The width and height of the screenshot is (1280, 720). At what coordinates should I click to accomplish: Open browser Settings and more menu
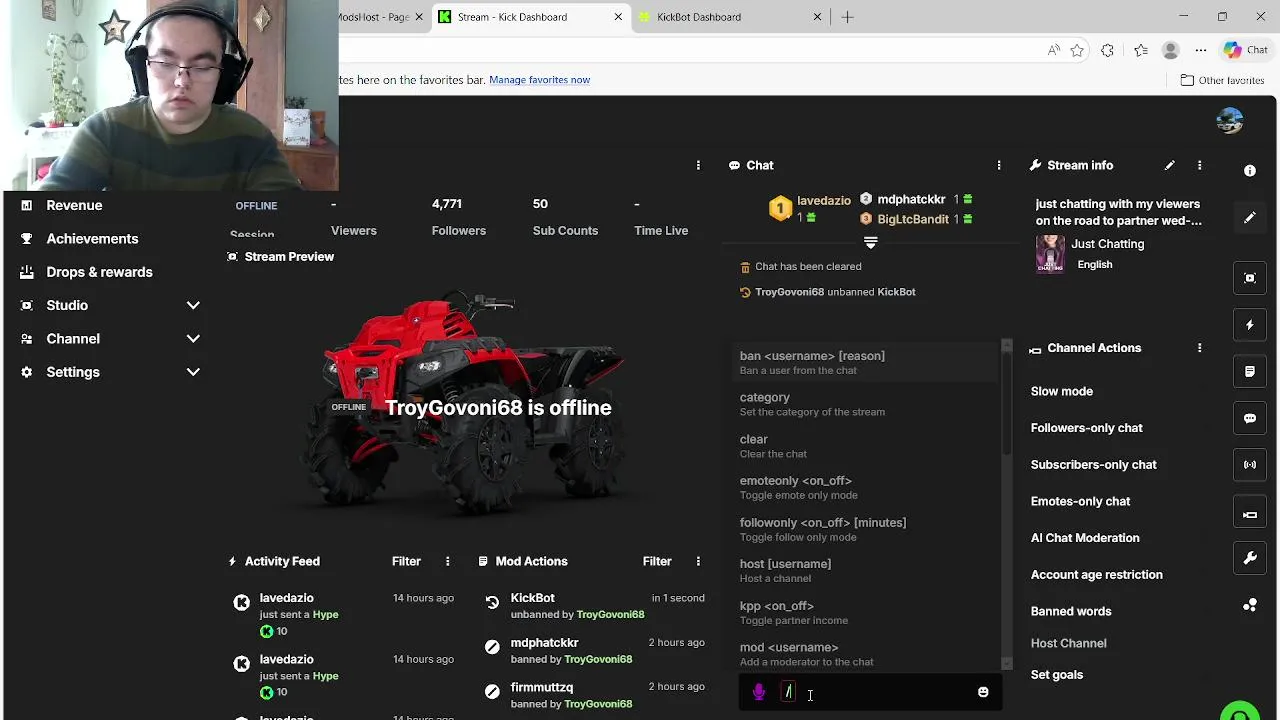[x=1200, y=50]
